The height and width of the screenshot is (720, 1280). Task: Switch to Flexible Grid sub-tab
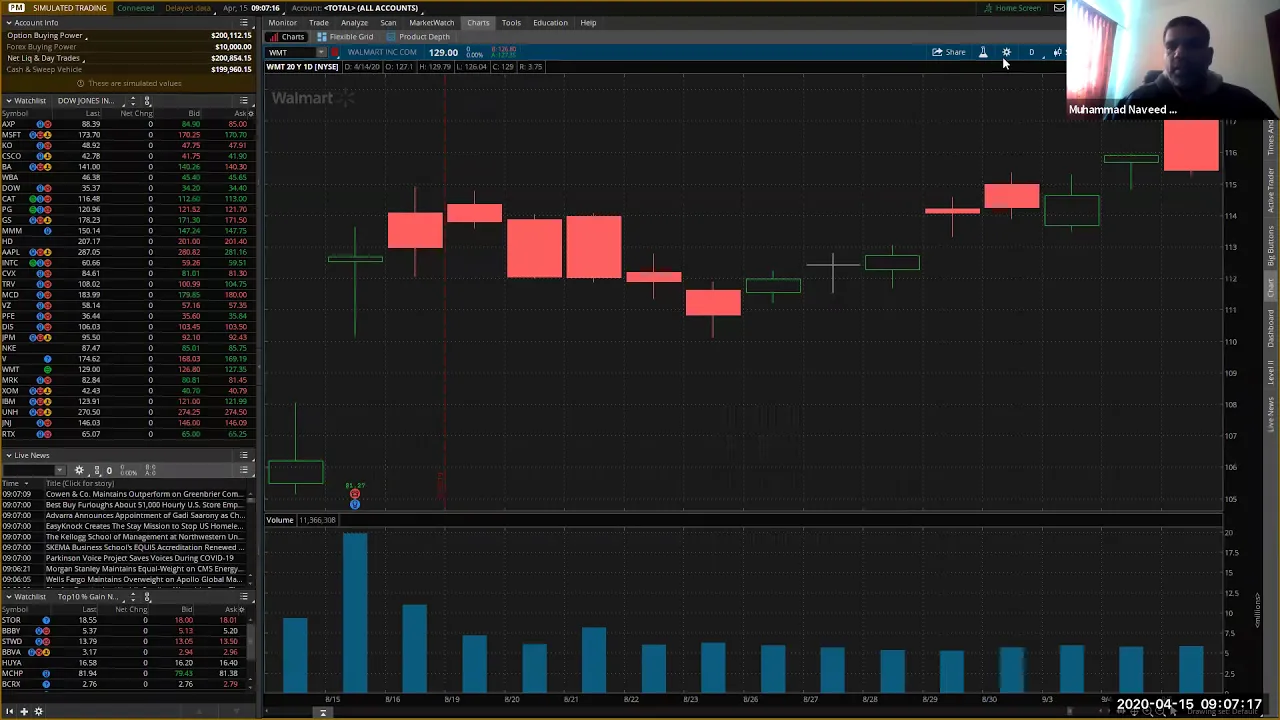click(345, 37)
